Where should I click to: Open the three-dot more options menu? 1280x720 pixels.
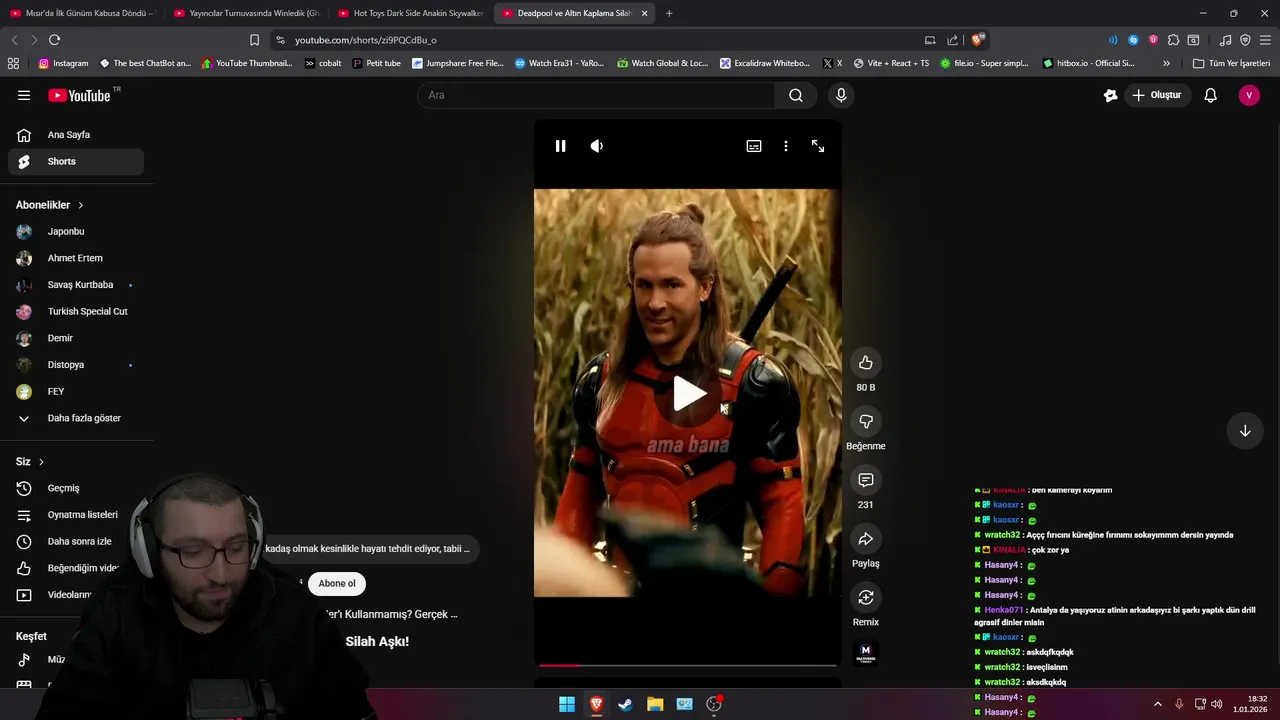click(786, 146)
